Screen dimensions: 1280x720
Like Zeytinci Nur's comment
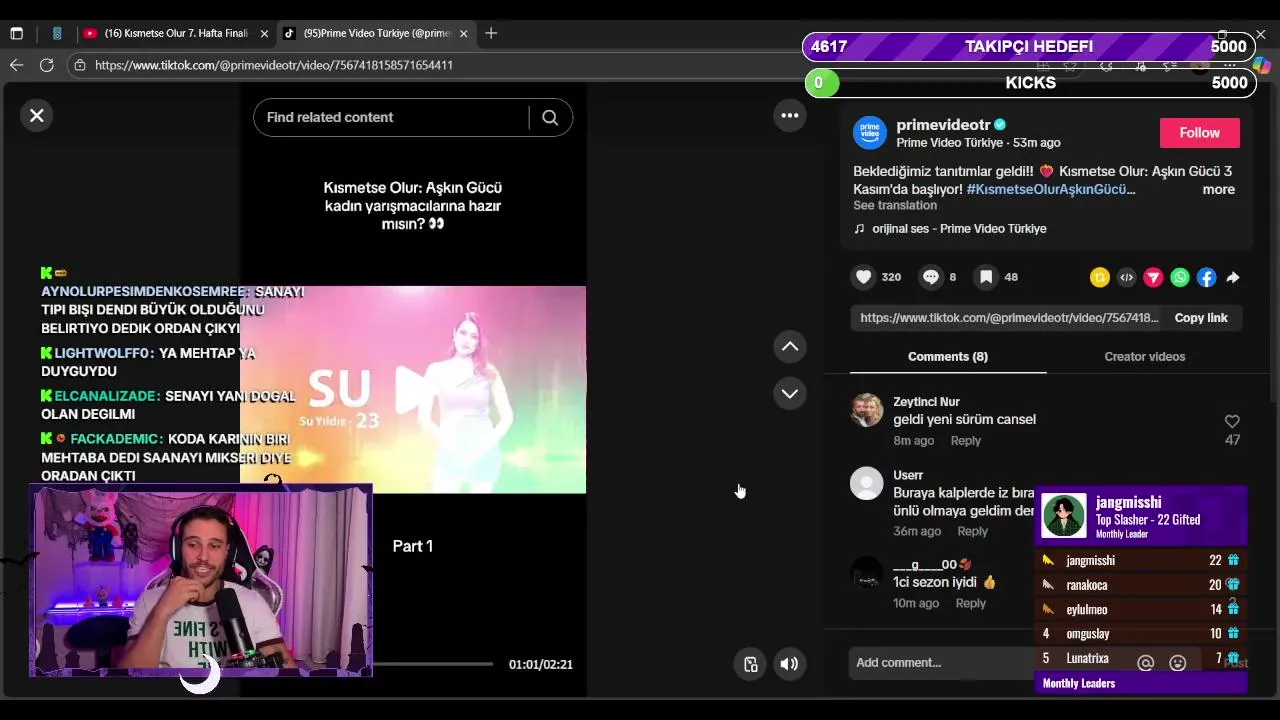(x=1232, y=422)
